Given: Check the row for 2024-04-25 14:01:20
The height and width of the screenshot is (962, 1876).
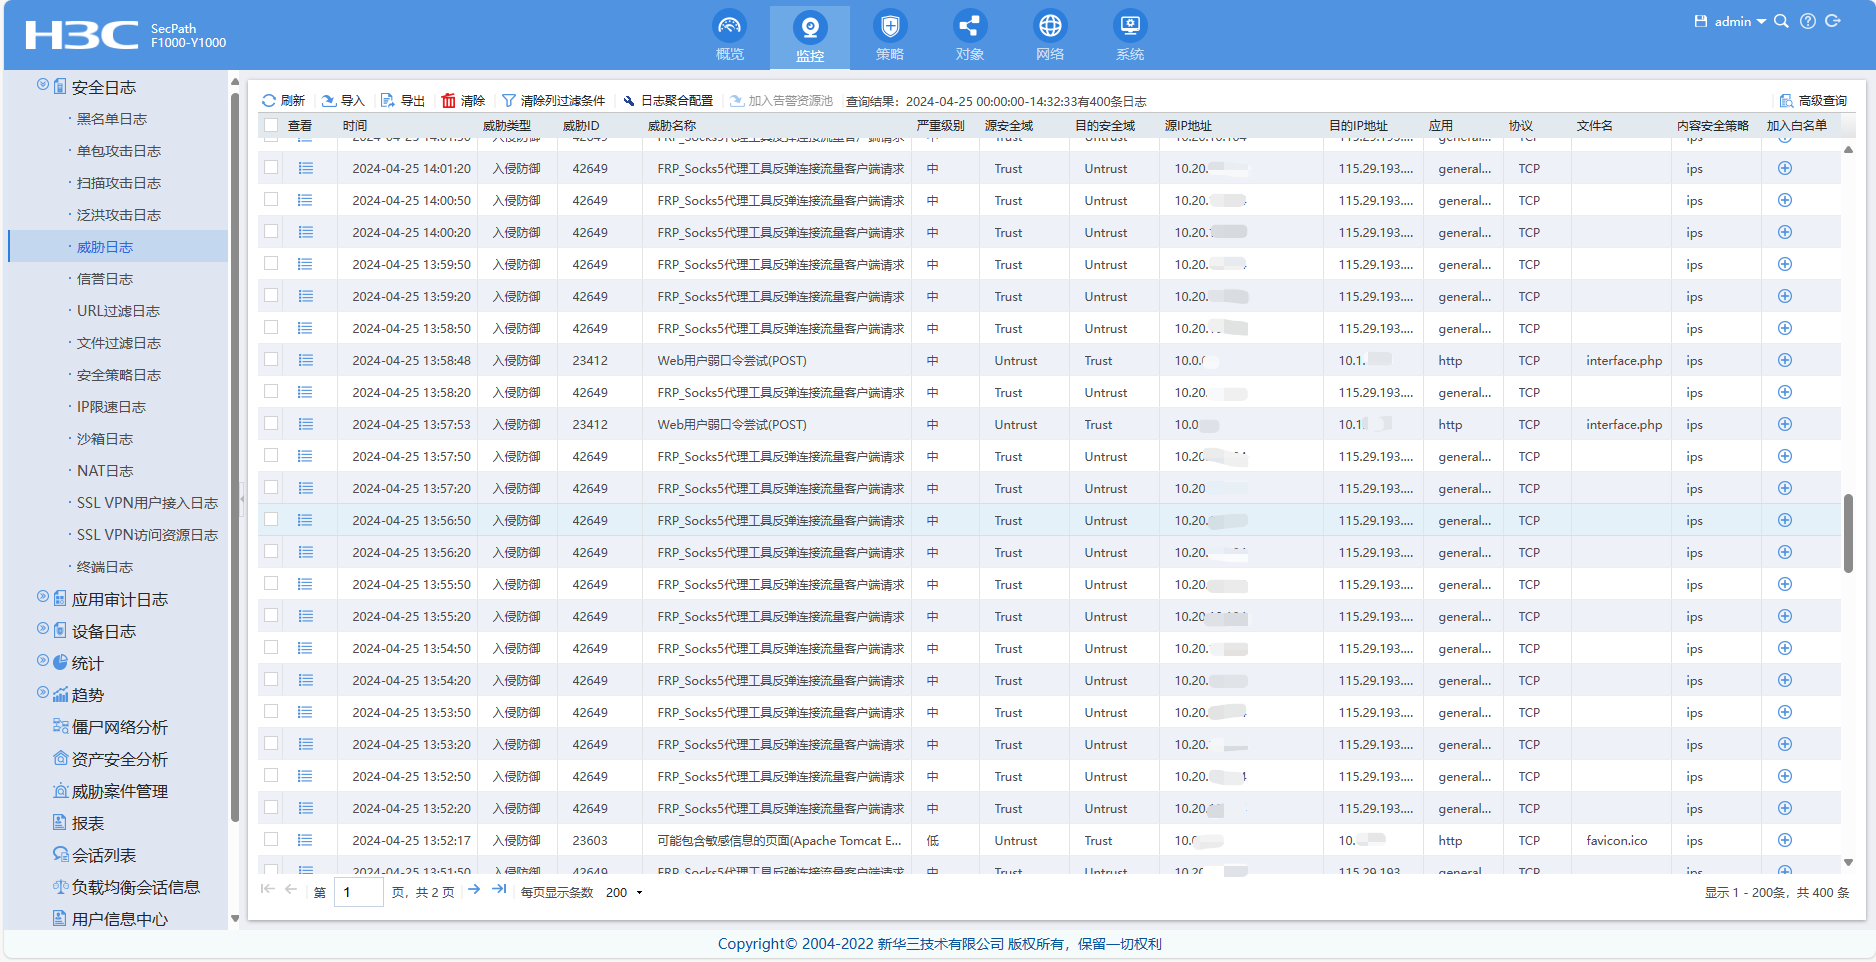Looking at the screenshot, I should coord(271,167).
